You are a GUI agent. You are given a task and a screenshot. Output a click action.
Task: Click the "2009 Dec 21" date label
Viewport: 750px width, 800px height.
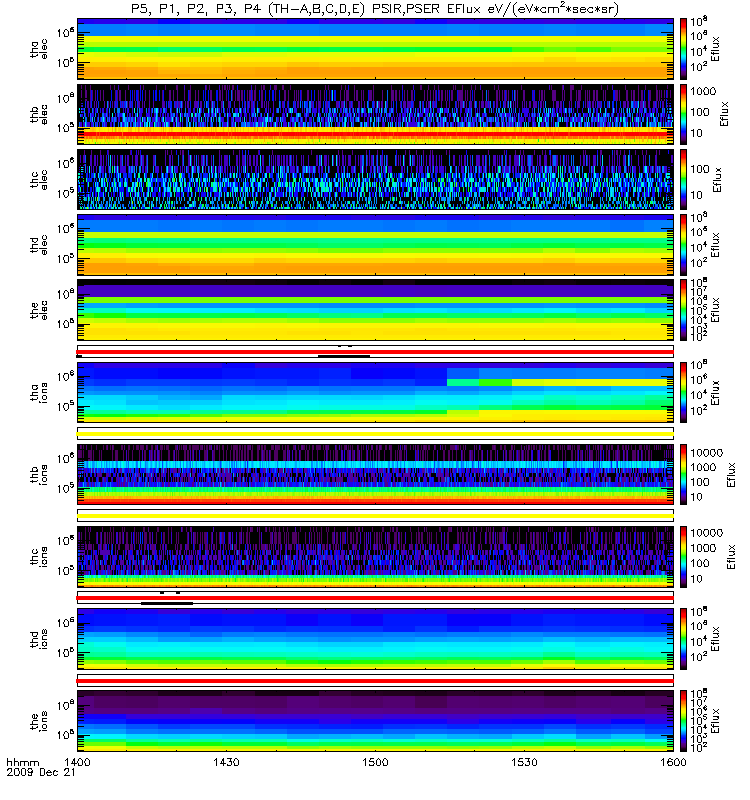[41, 772]
